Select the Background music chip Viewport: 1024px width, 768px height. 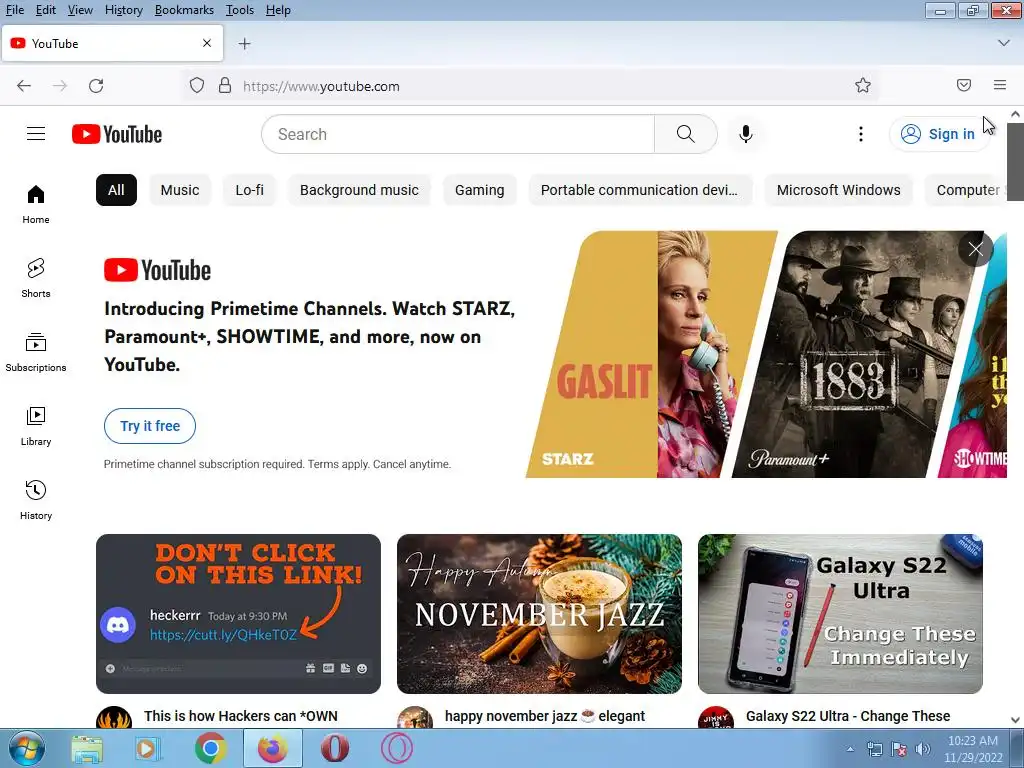pyautogui.click(x=359, y=190)
